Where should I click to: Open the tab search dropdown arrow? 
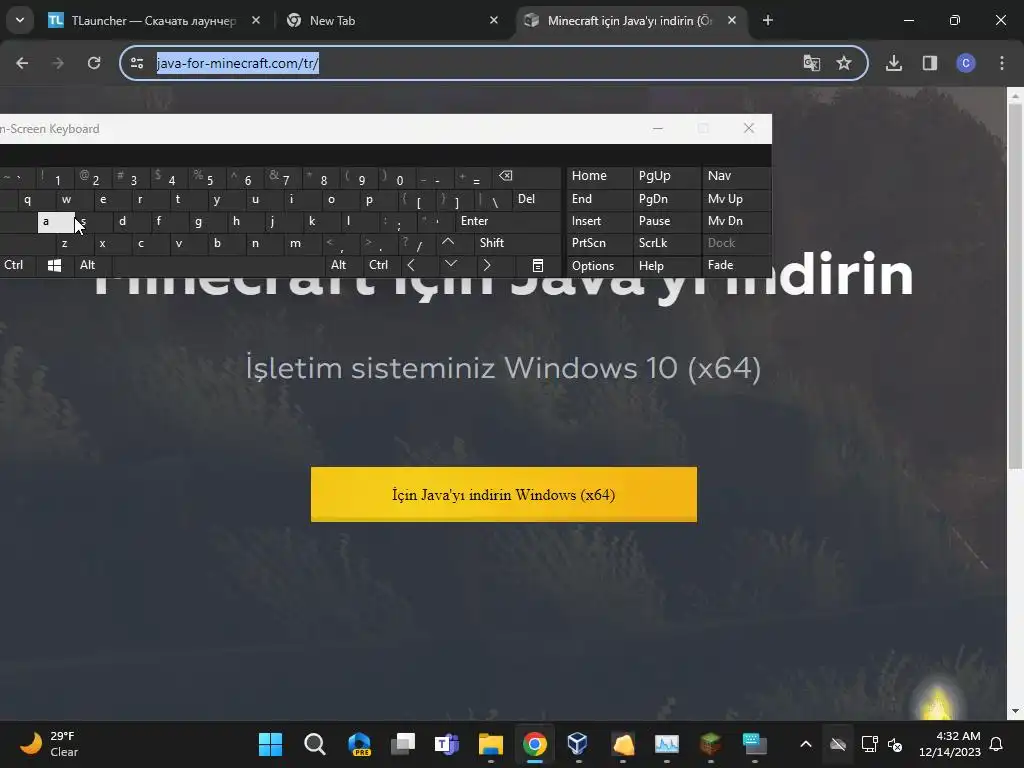[20, 20]
